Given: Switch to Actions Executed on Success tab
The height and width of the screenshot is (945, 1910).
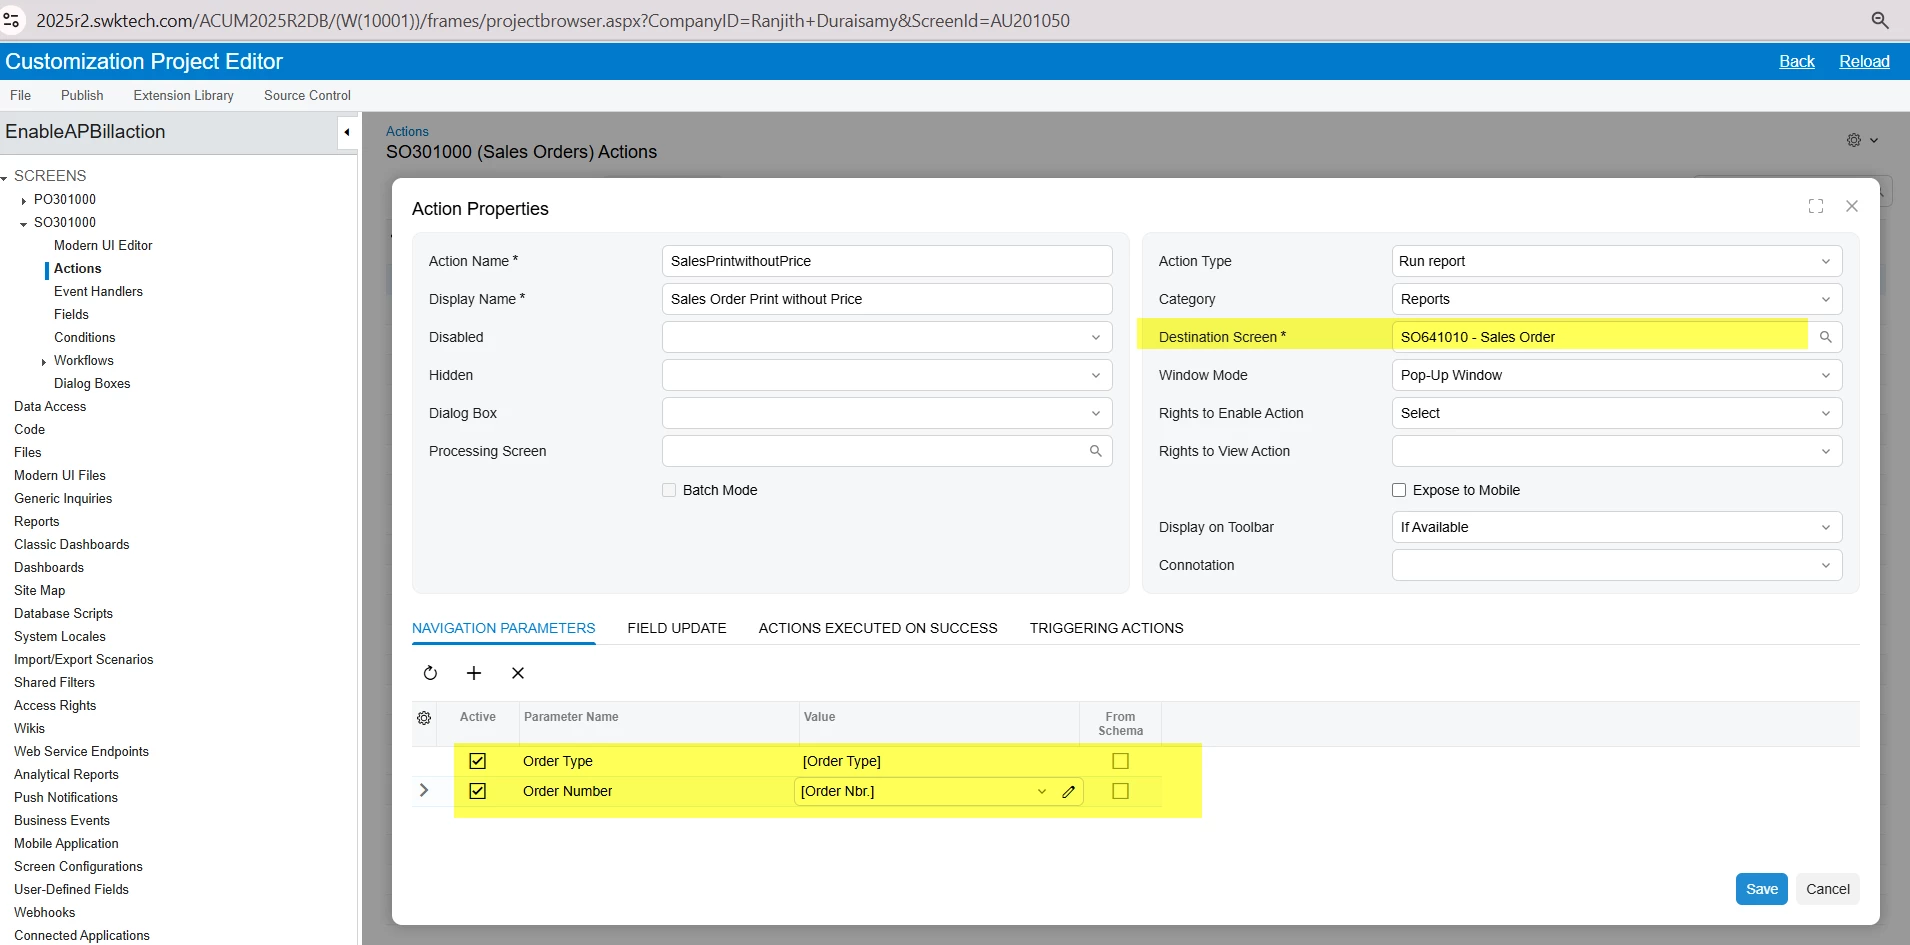Looking at the screenshot, I should coord(878,628).
